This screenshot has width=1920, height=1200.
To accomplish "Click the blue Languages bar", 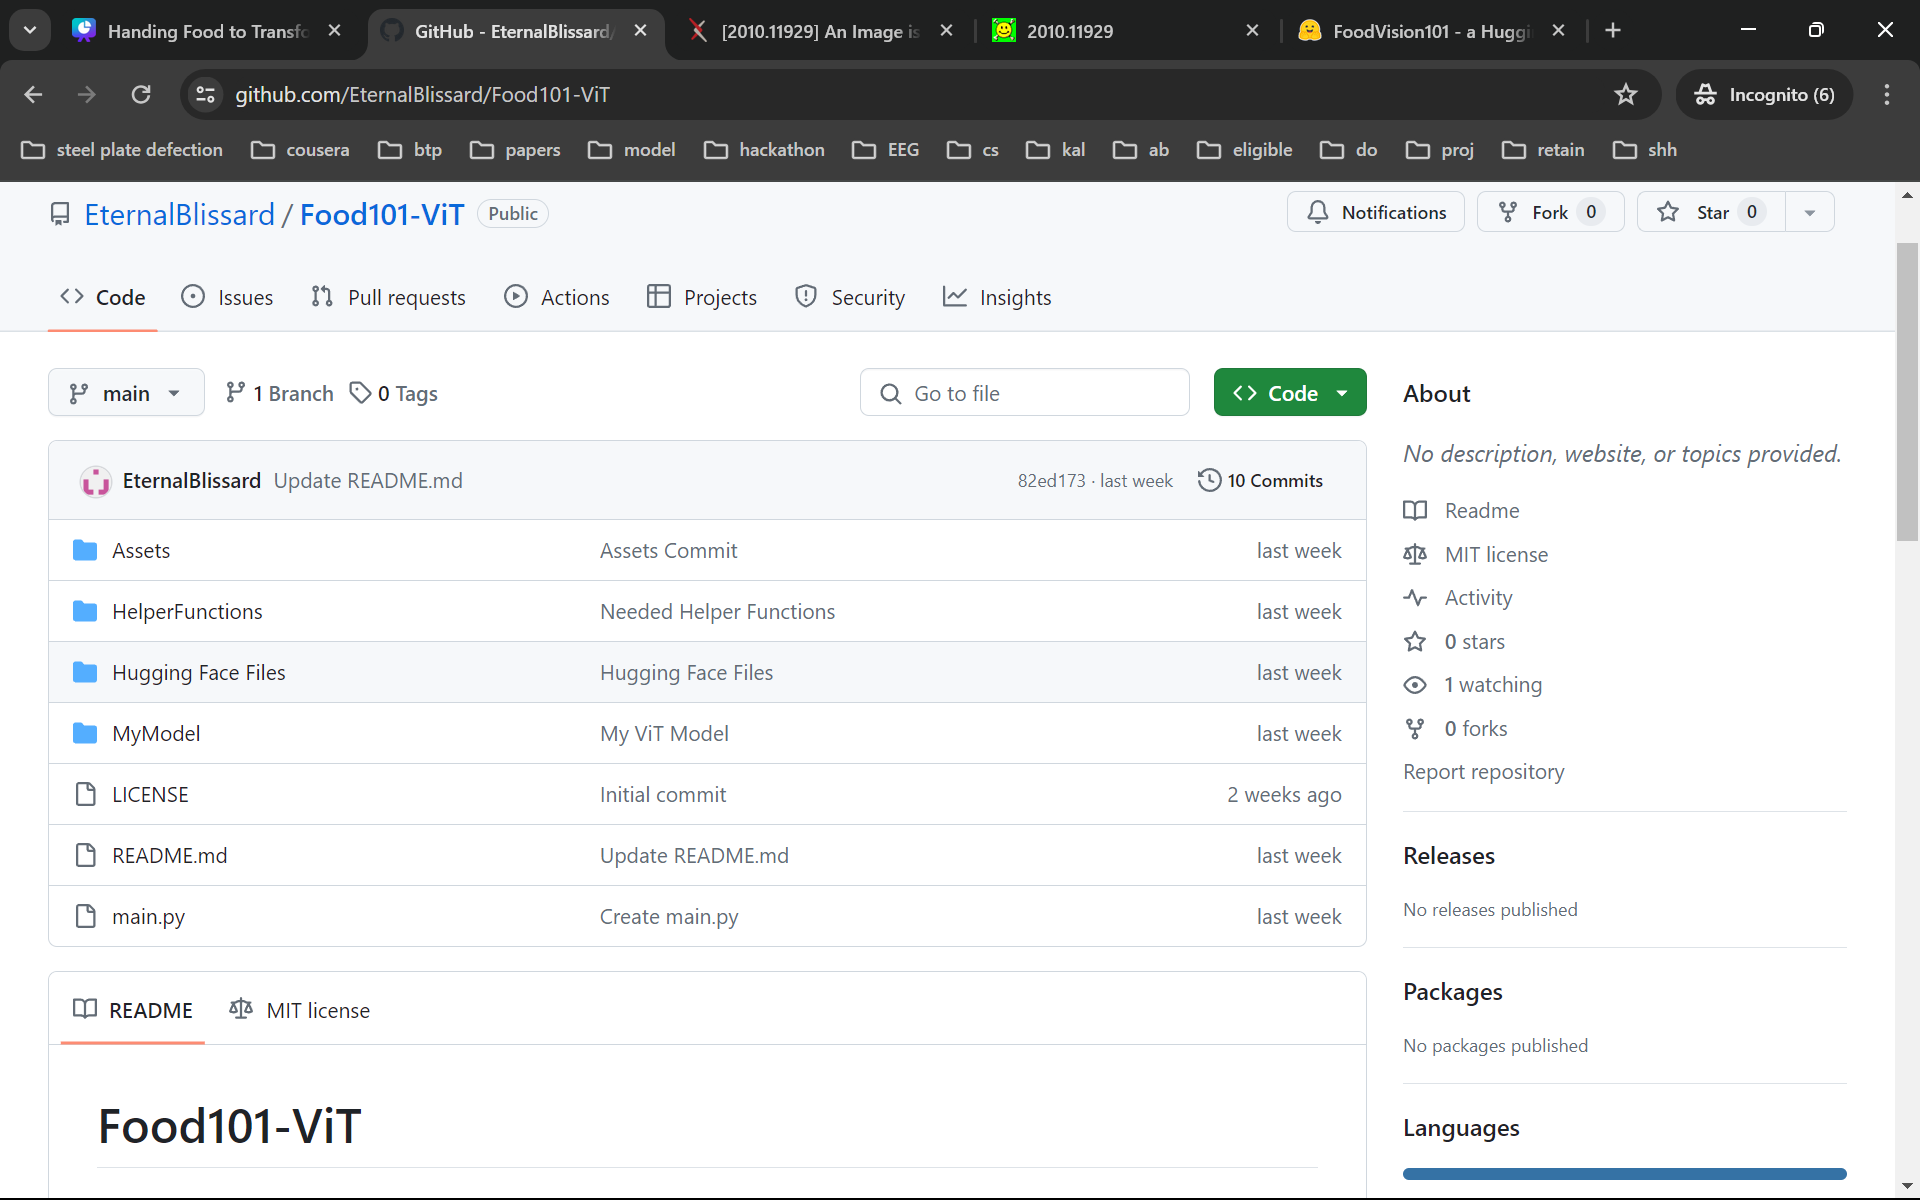I will tap(1624, 1174).
